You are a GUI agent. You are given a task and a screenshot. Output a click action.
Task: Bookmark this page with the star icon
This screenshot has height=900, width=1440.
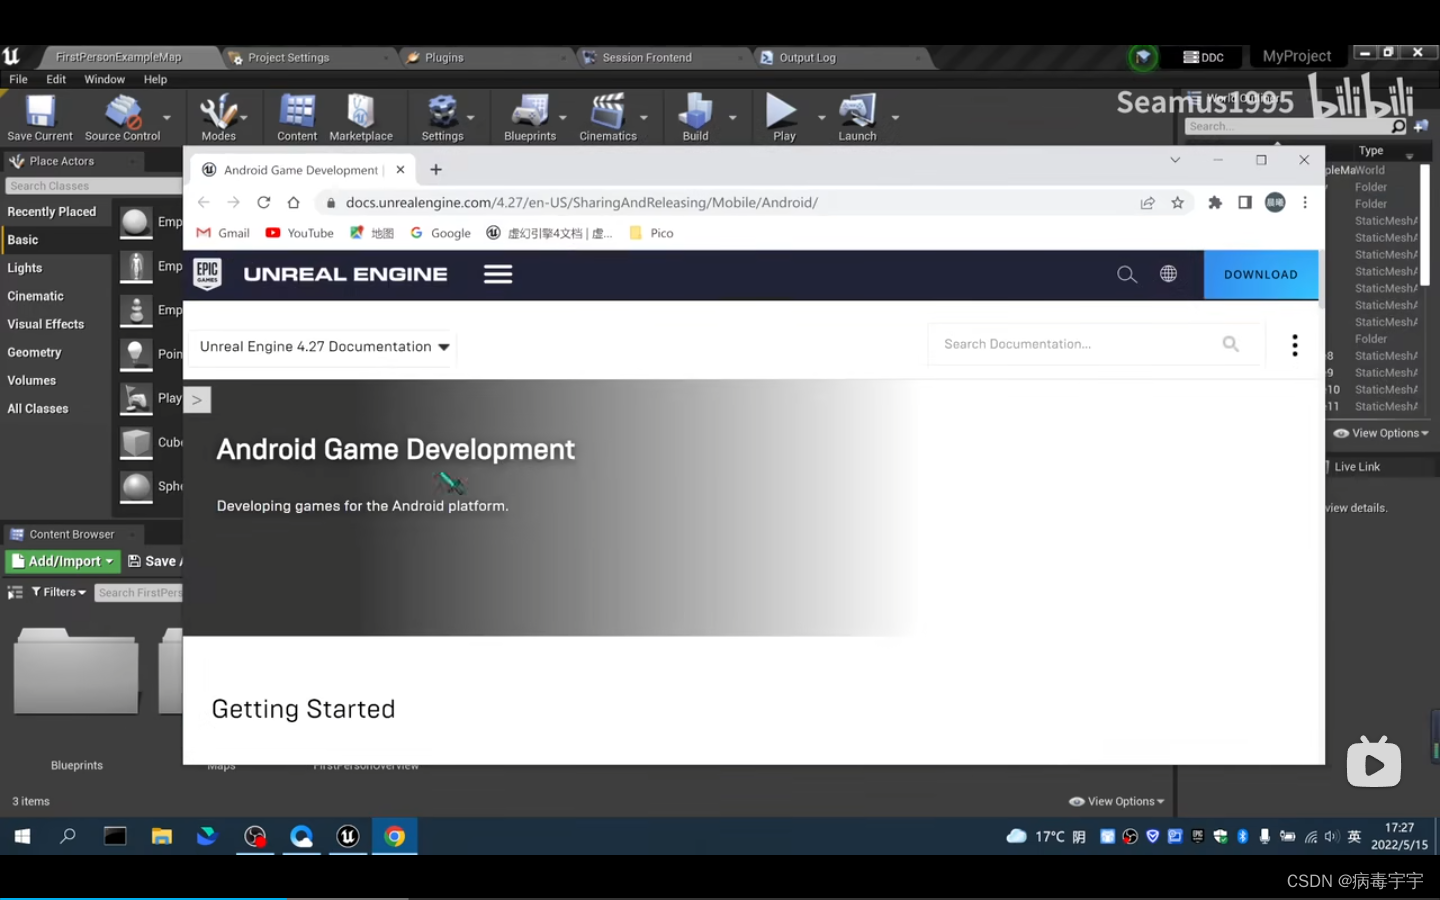1178,202
